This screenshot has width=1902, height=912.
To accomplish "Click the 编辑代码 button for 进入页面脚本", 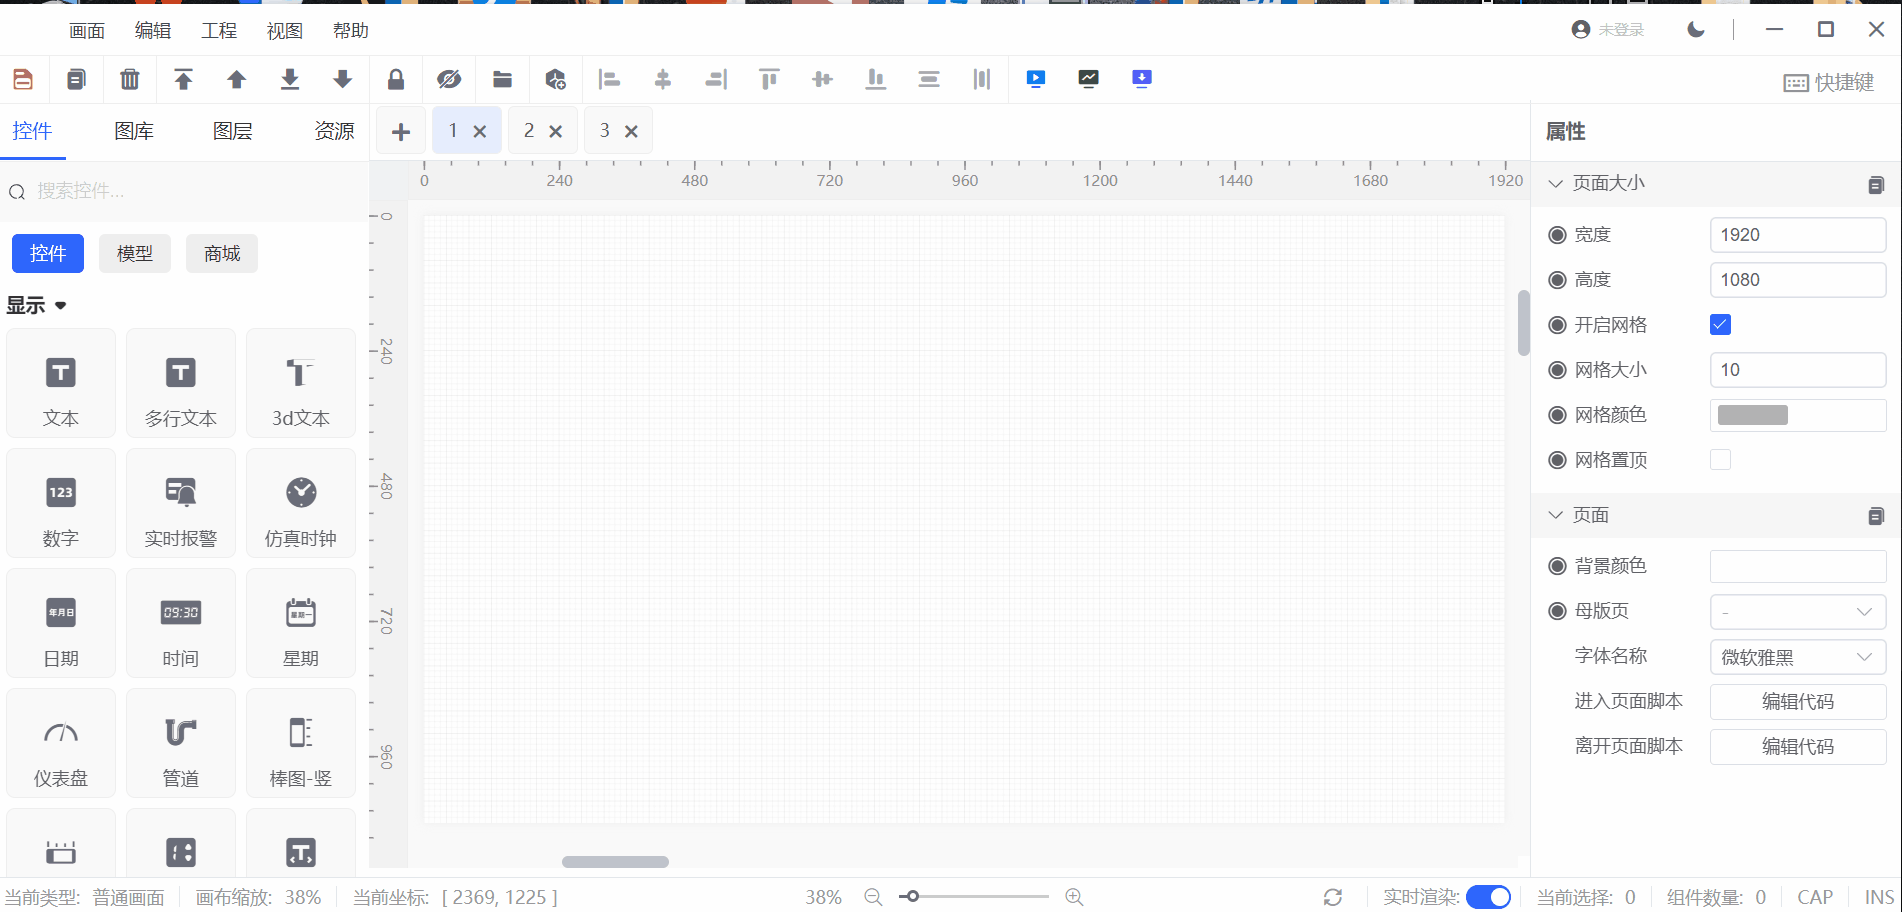I will (x=1797, y=701).
